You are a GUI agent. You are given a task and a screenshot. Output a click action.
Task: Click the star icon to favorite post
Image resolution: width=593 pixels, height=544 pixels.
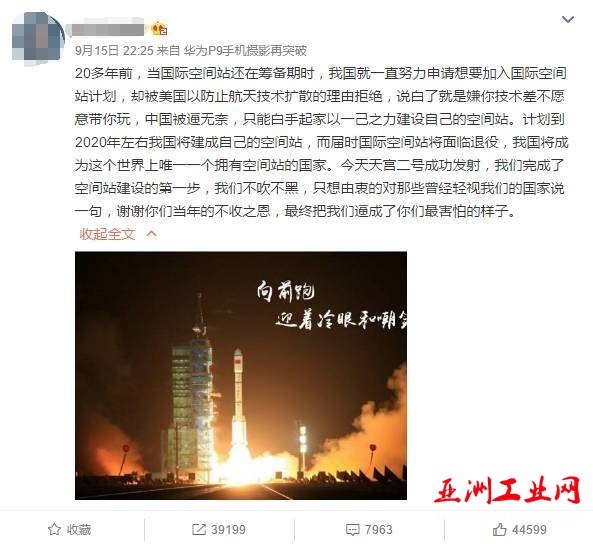point(54,529)
